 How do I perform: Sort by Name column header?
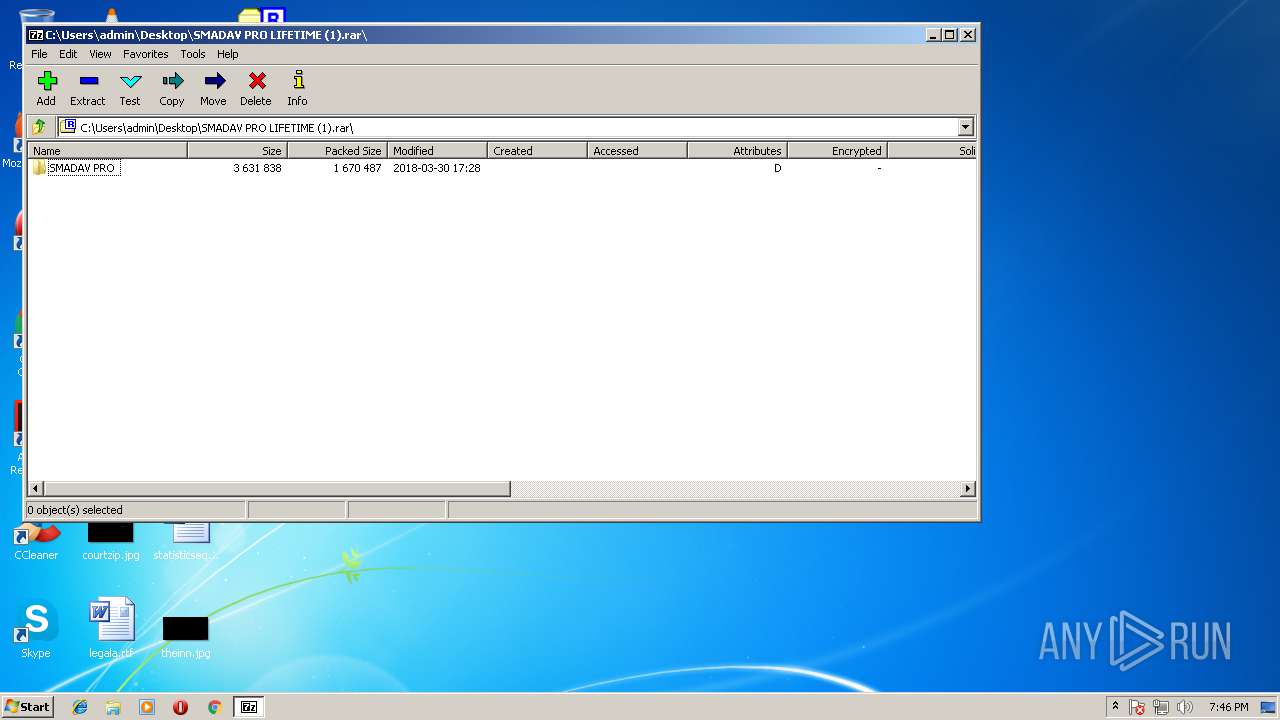(x=107, y=151)
